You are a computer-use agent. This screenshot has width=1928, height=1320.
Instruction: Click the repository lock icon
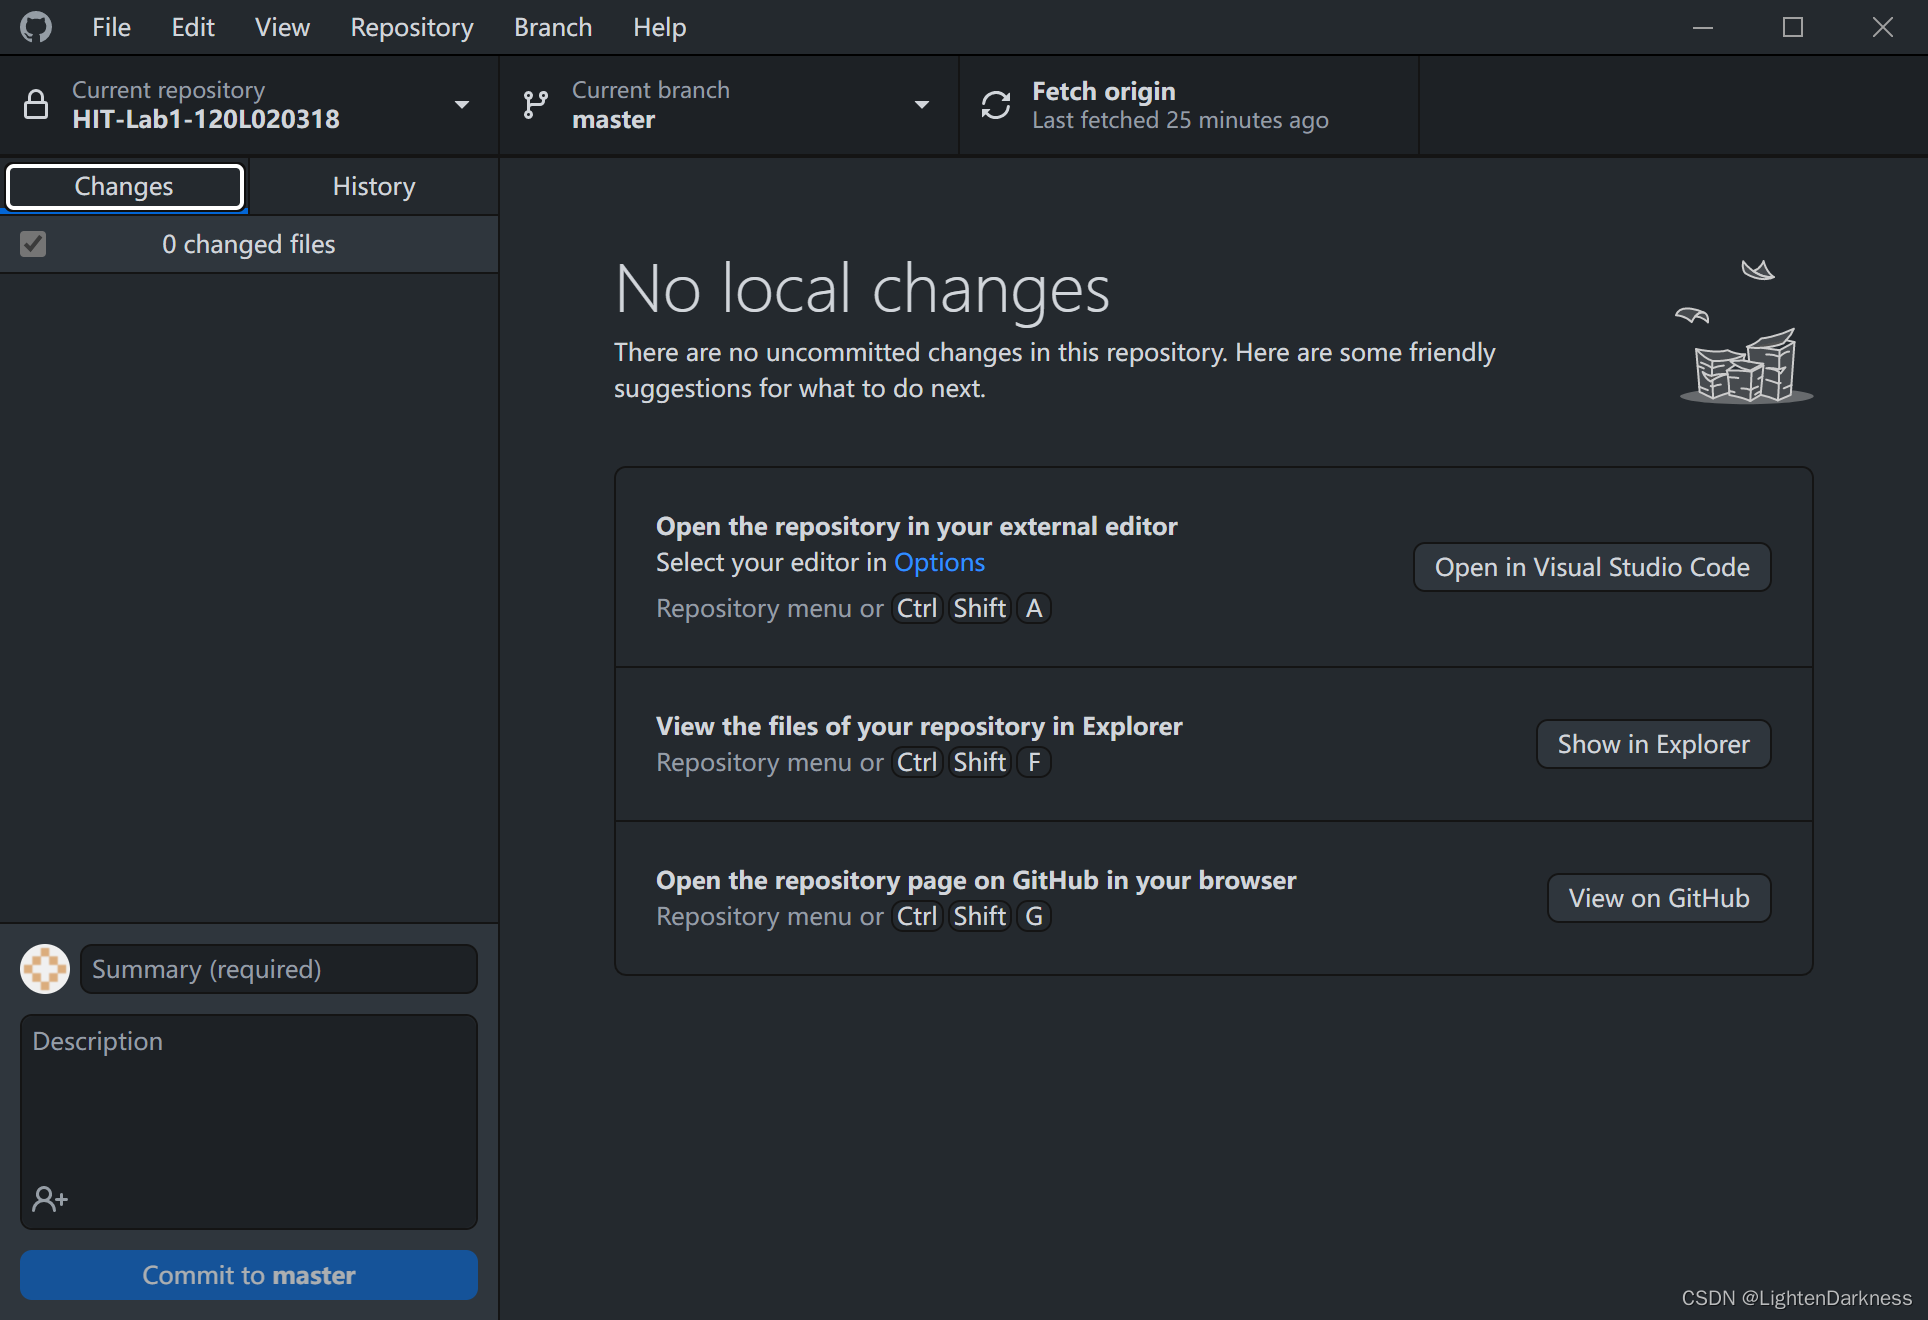(x=36, y=105)
